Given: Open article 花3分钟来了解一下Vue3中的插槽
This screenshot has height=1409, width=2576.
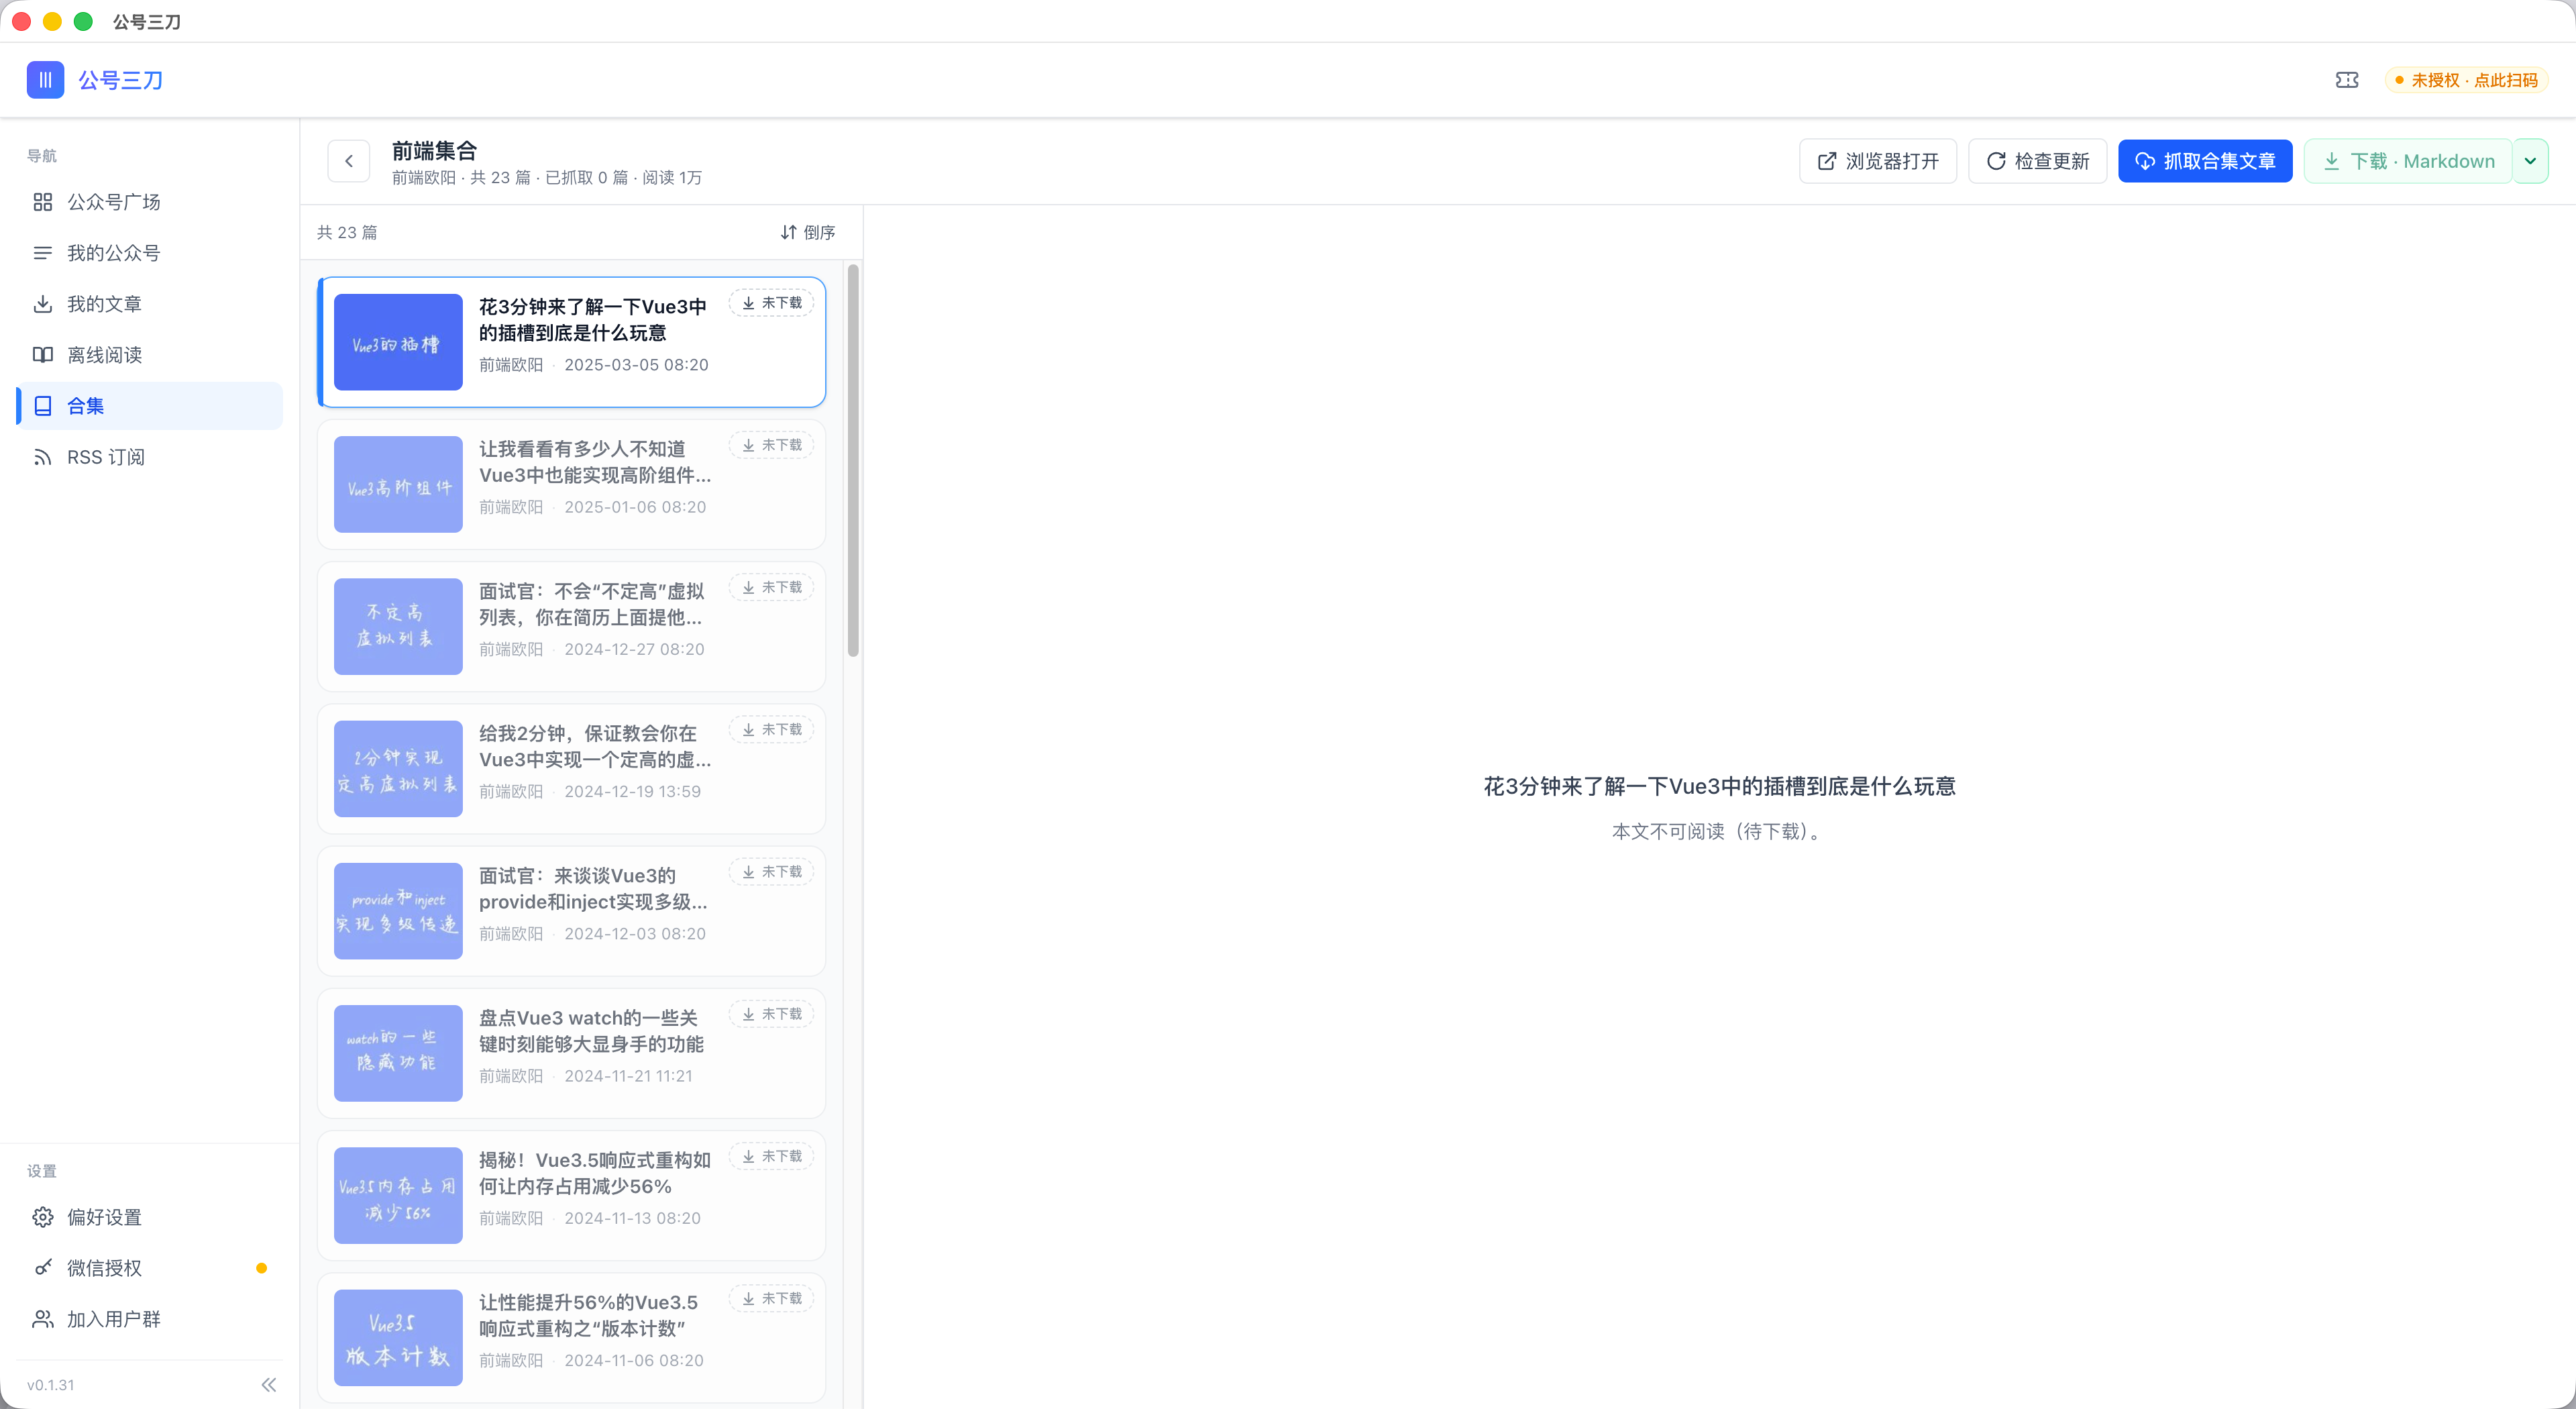Looking at the screenshot, I should tap(572, 342).
